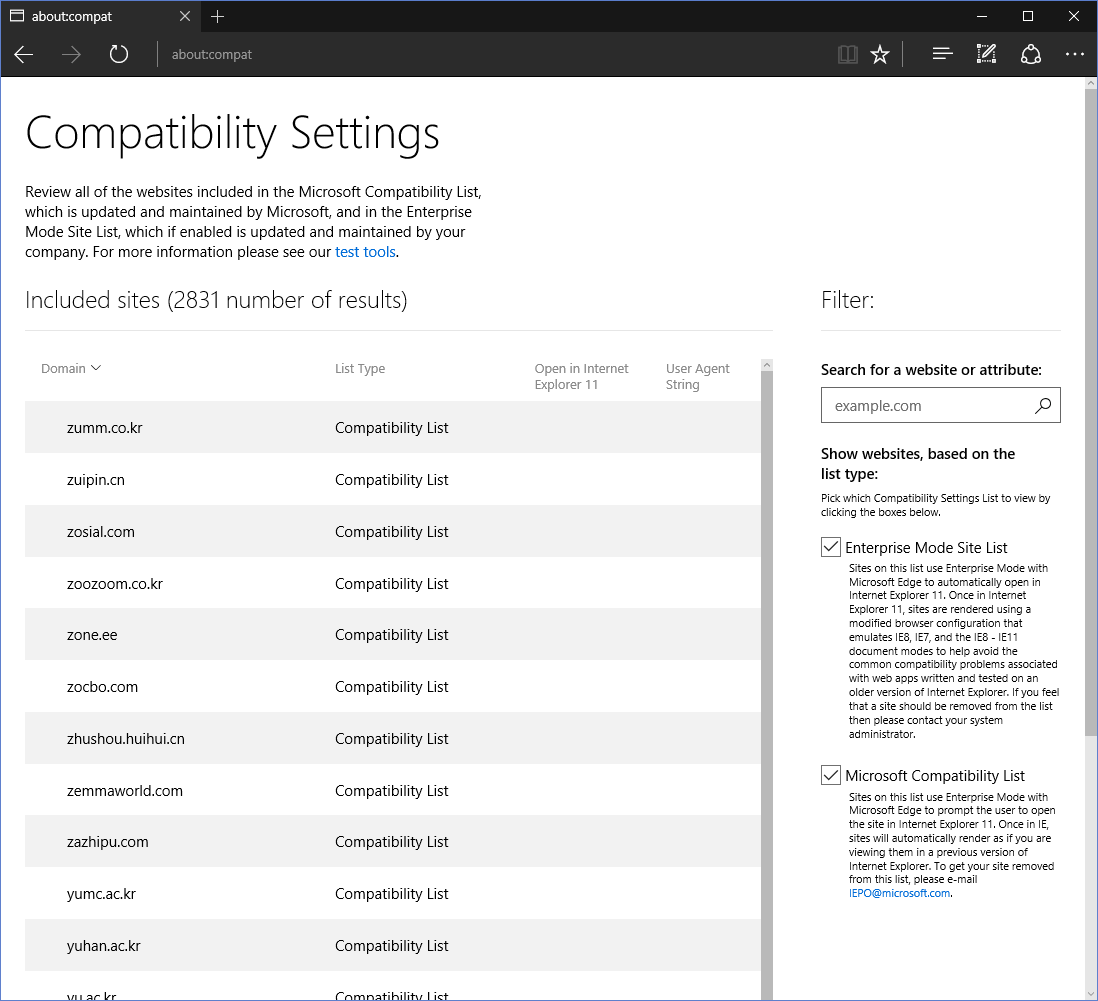Select the zazhipu.com domain
The image size is (1098, 1001).
tap(108, 842)
